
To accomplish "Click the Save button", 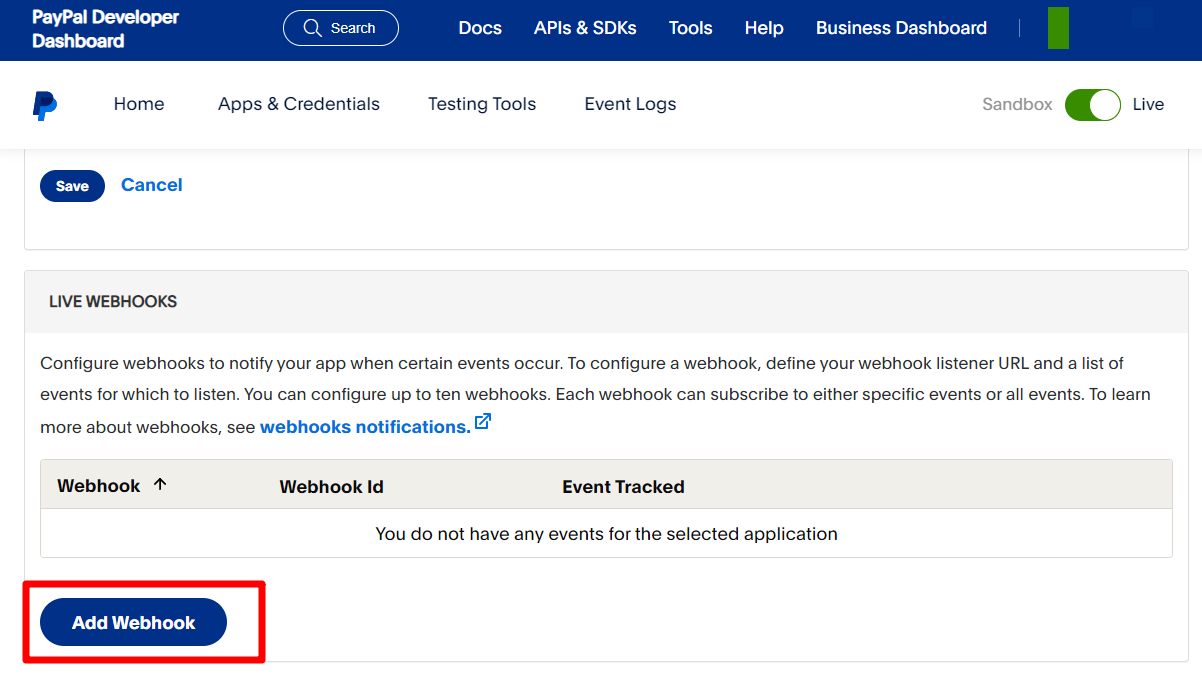I will pyautogui.click(x=72, y=186).
